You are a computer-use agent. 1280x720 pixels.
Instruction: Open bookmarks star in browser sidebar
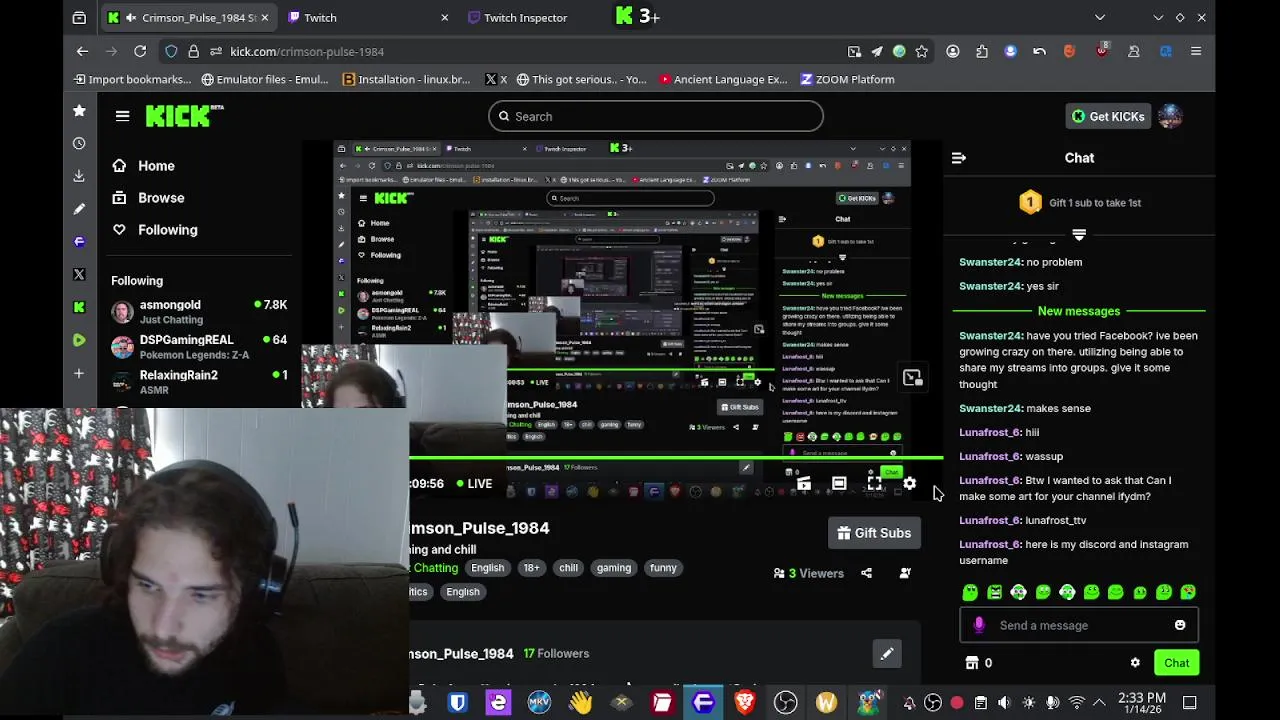(79, 111)
